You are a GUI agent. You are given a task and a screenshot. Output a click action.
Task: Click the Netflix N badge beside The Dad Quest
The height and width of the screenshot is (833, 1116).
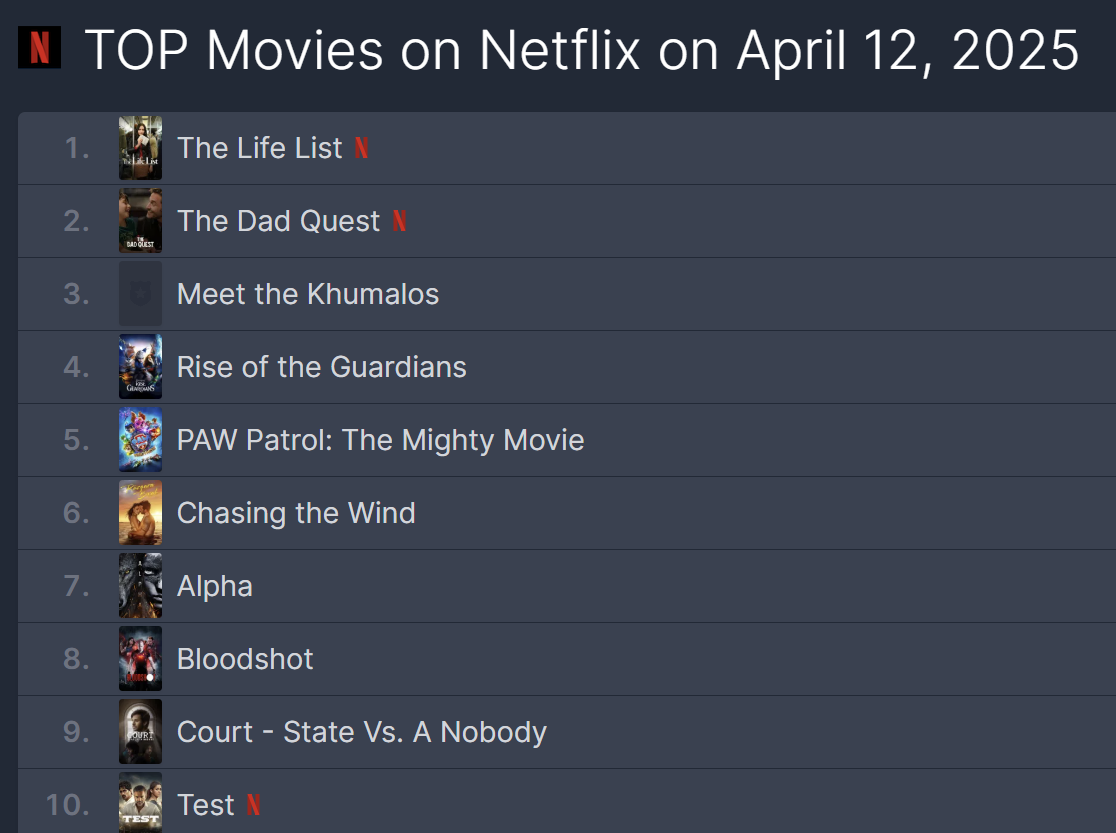coord(399,221)
